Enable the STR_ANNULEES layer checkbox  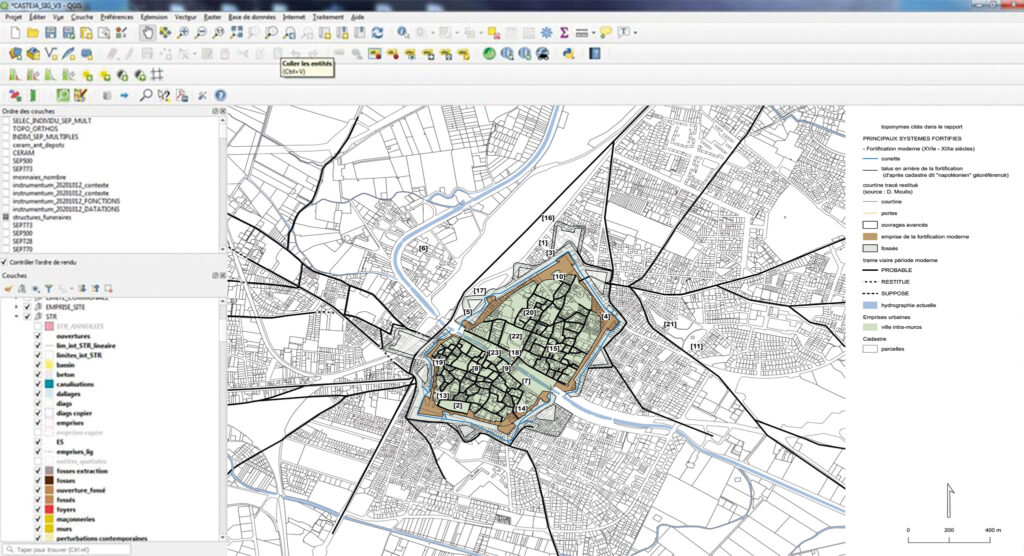[38, 326]
